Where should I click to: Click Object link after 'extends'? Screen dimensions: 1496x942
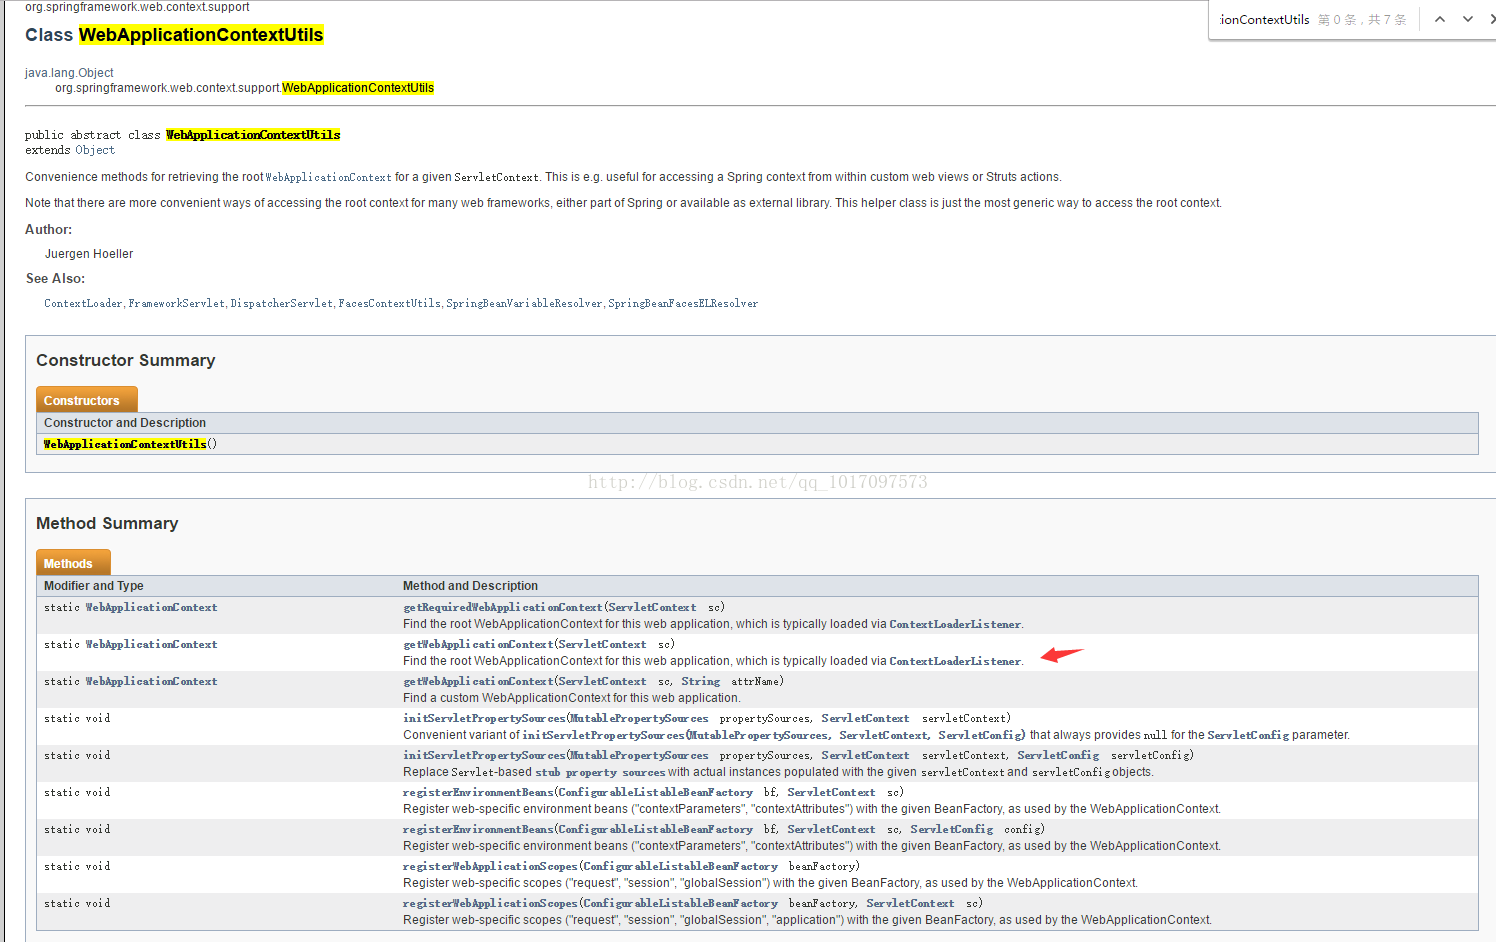95,150
